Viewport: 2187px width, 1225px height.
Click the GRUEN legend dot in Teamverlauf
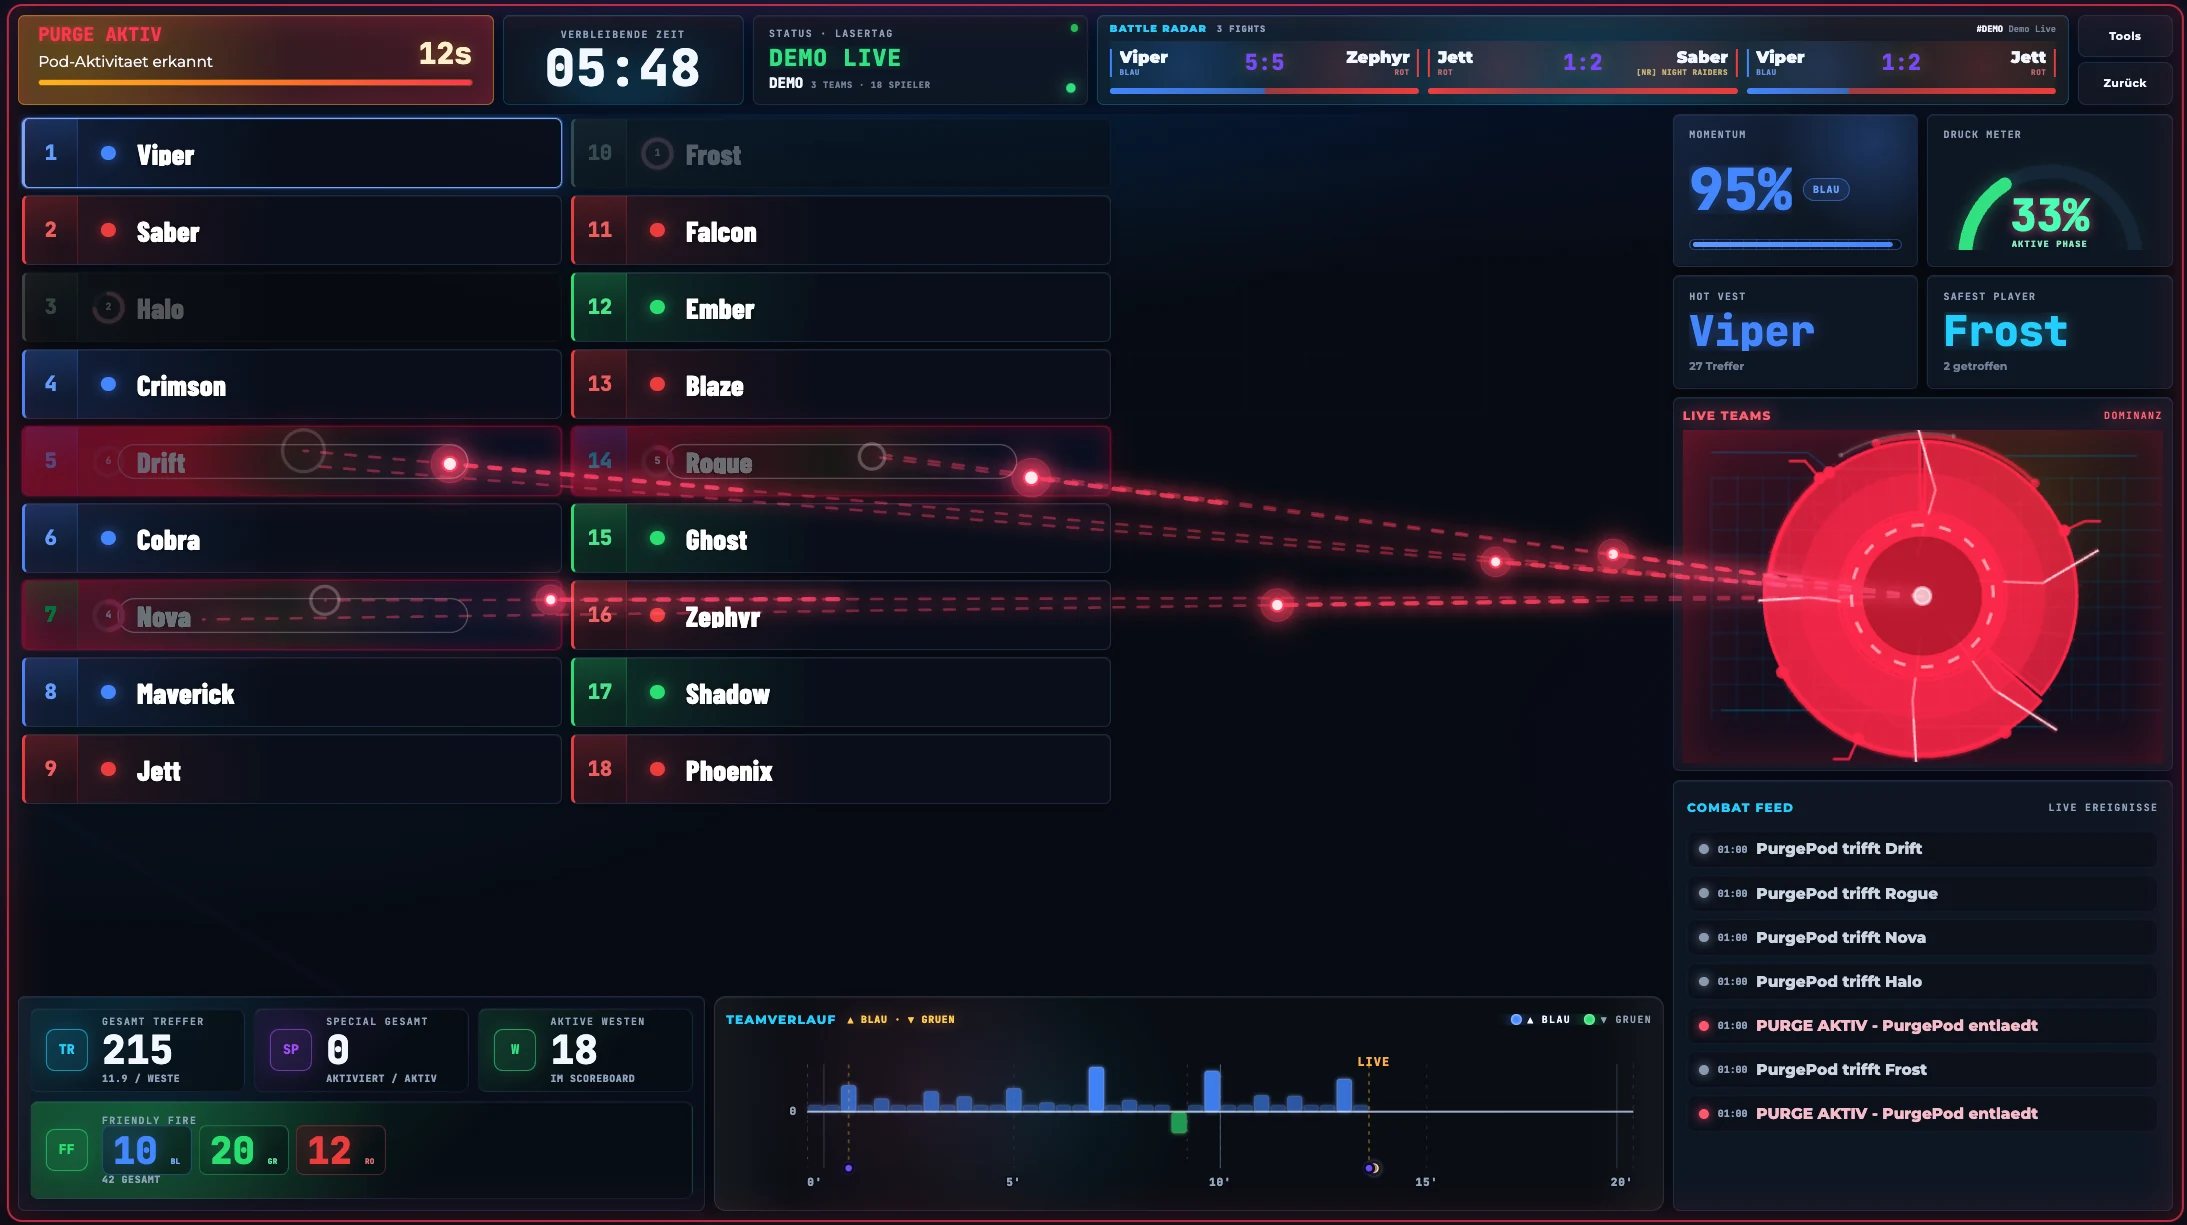click(1589, 1020)
